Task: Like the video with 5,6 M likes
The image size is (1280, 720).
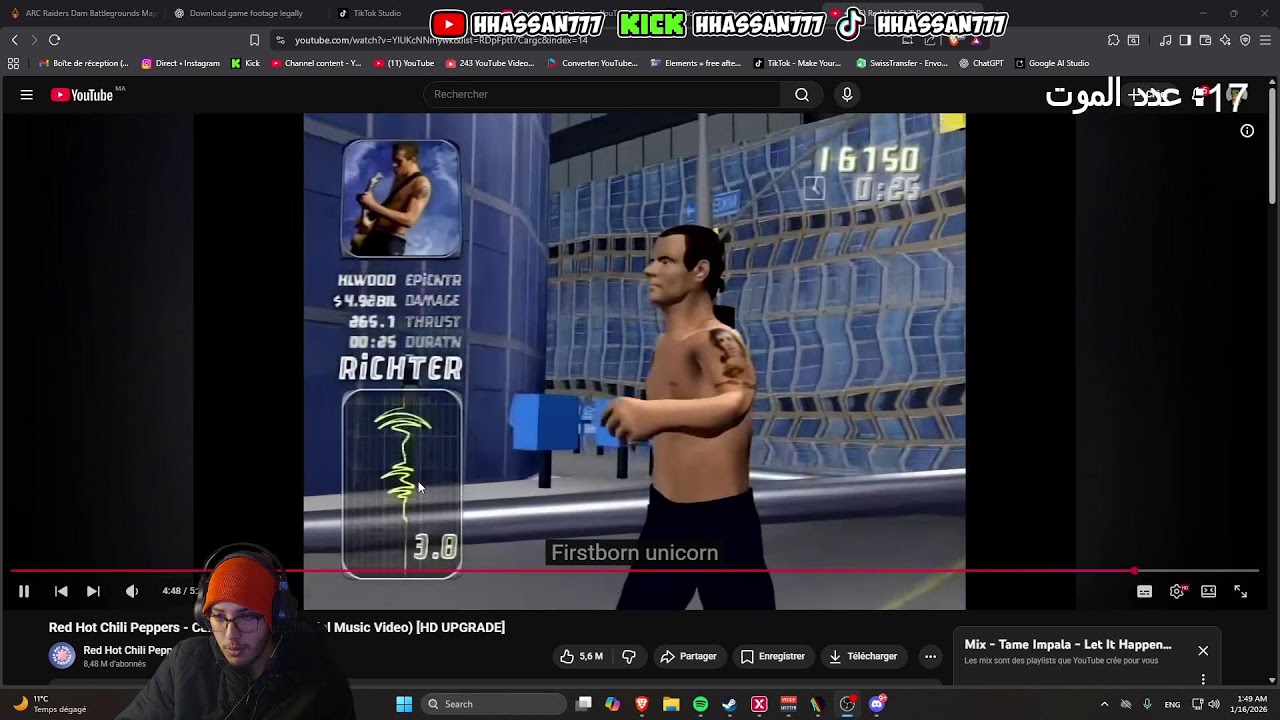Action: click(x=581, y=656)
